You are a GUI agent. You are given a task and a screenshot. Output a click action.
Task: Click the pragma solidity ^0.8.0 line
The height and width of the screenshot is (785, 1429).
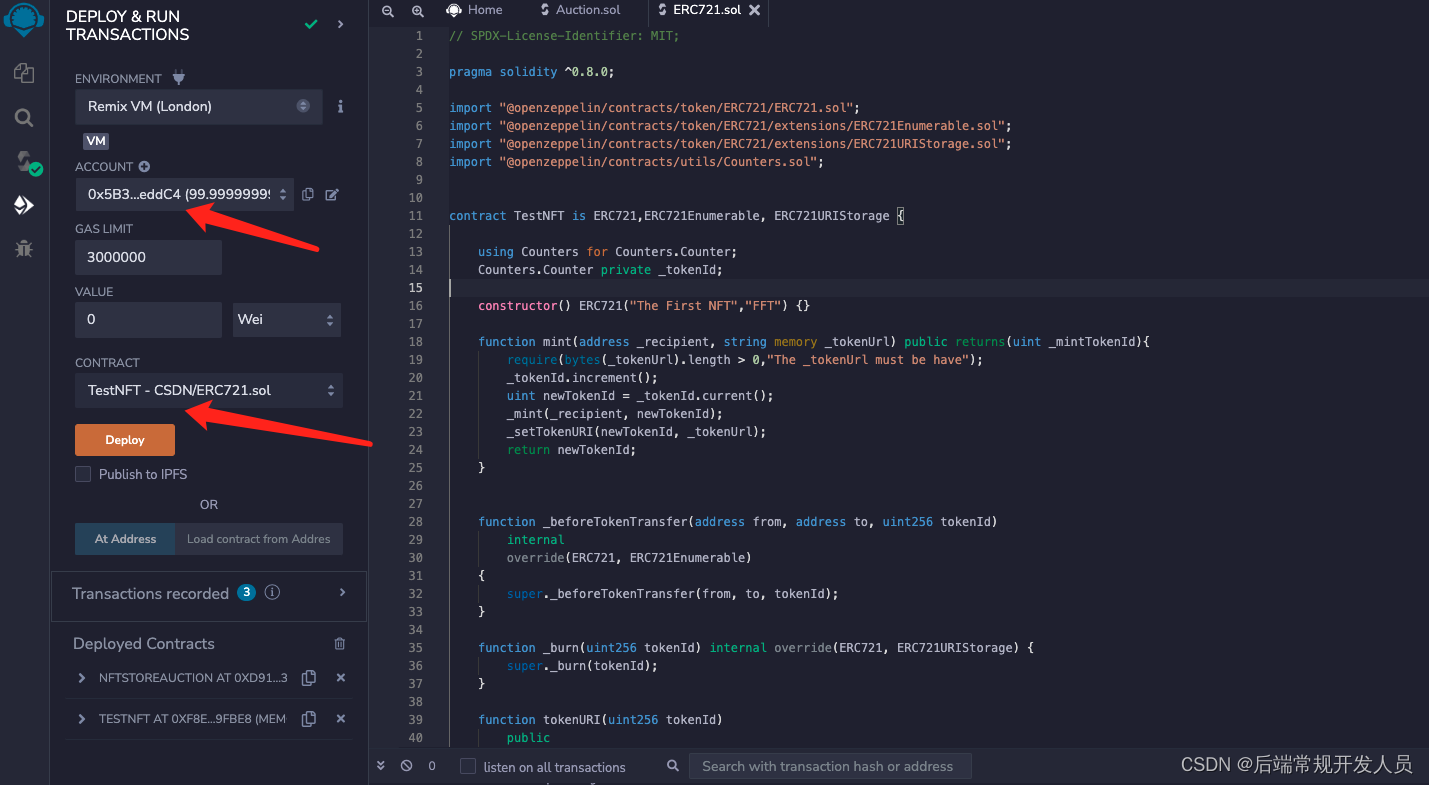tap(532, 72)
